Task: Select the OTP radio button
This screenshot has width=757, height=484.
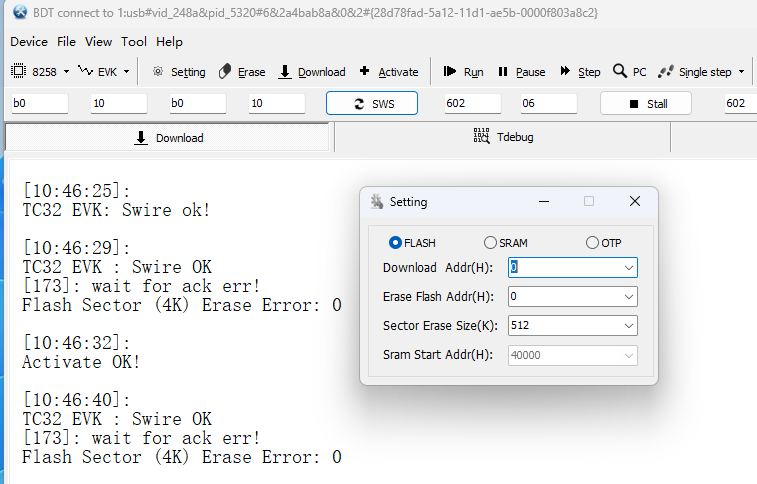Action: click(x=593, y=243)
